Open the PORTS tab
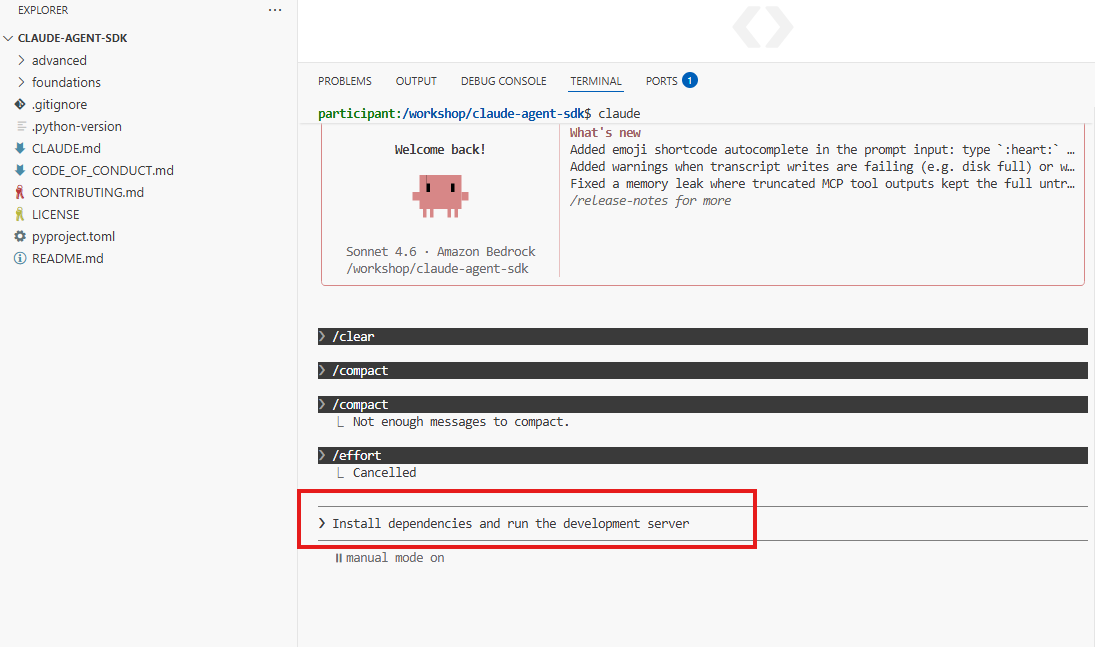Viewport: 1095px width, 647px height. (661, 81)
